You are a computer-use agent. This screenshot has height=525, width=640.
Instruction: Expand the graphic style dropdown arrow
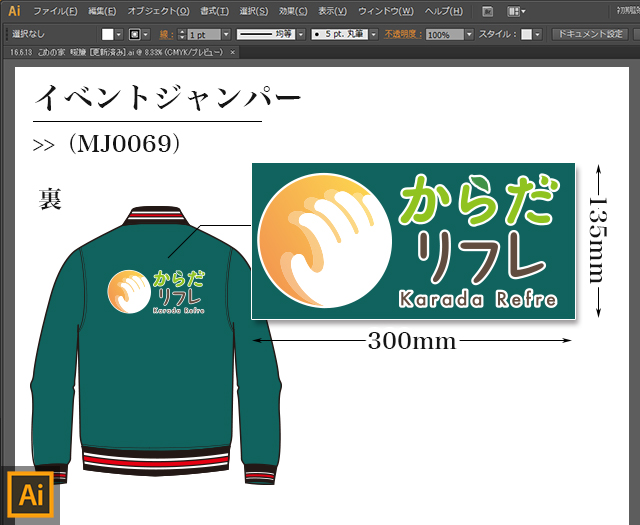(x=538, y=35)
